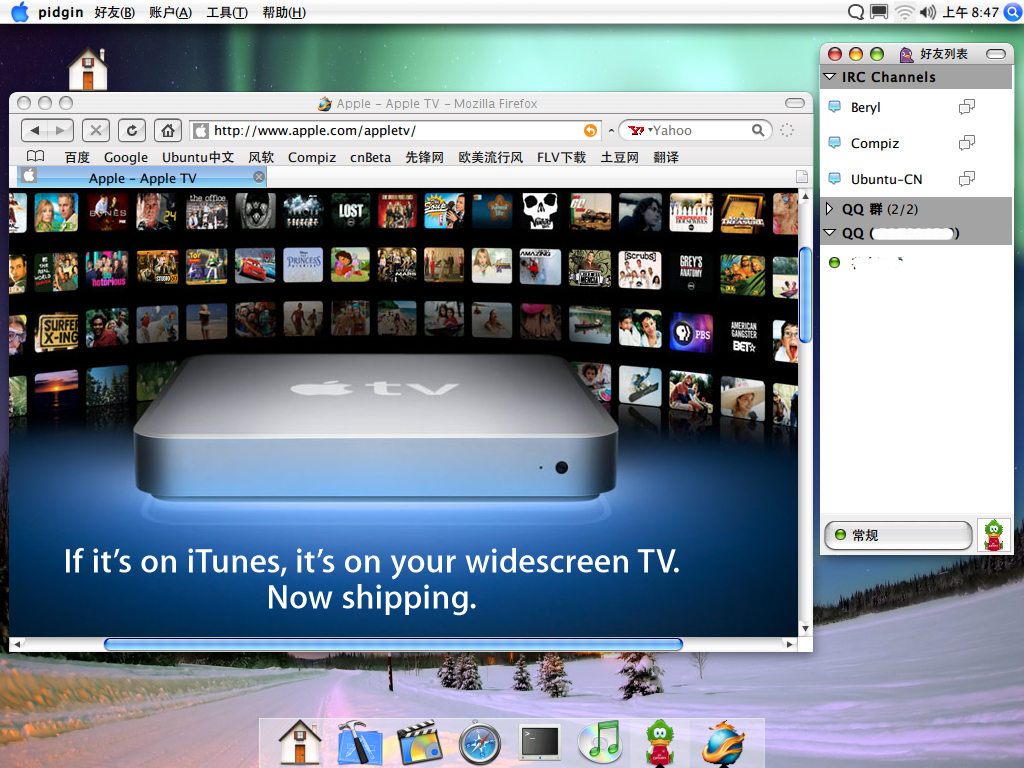This screenshot has height=768, width=1024.
Task: Click the Firefox horizontal scrollbar thumb
Action: 393,644
